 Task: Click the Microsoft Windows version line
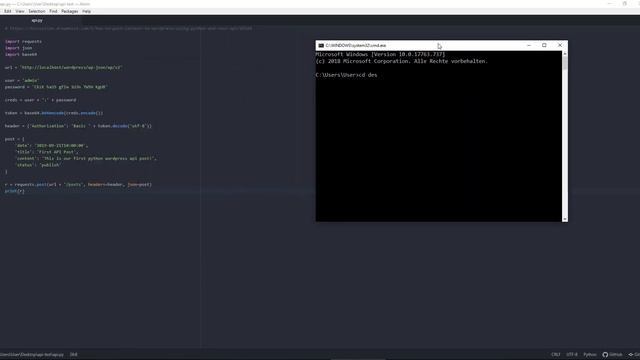click(x=380, y=54)
